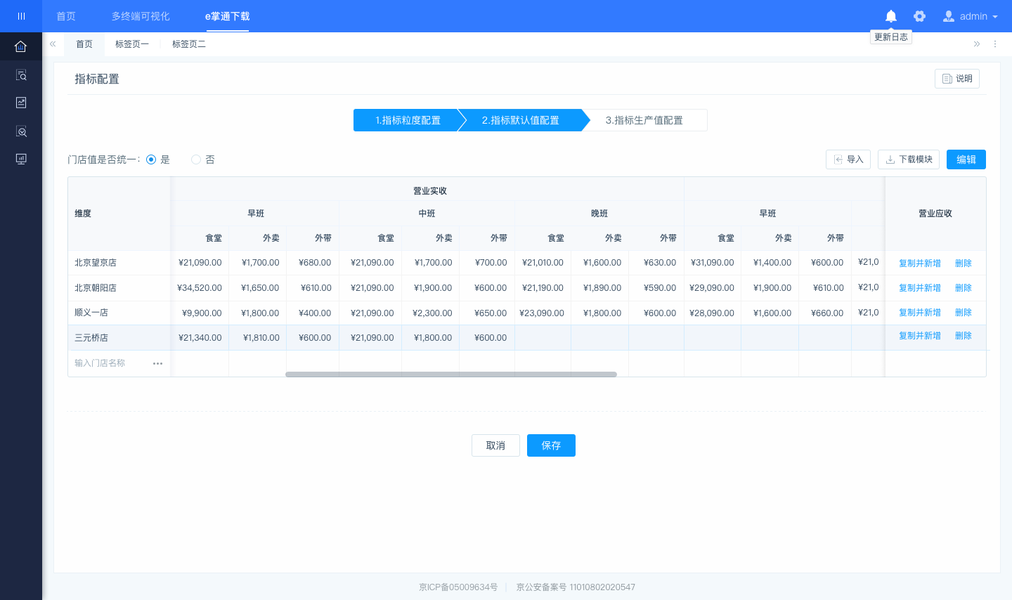Select the 北京望京店 row name

pyautogui.click(x=96, y=263)
